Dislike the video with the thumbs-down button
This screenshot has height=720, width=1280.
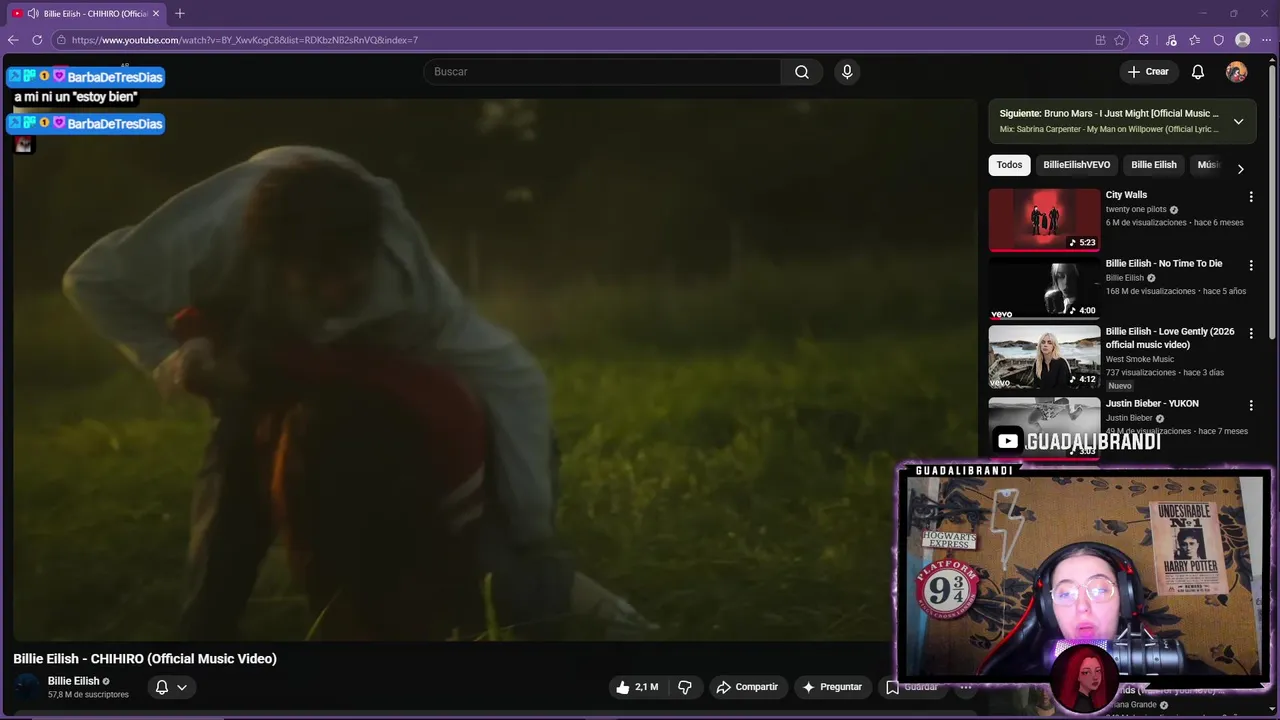(685, 687)
